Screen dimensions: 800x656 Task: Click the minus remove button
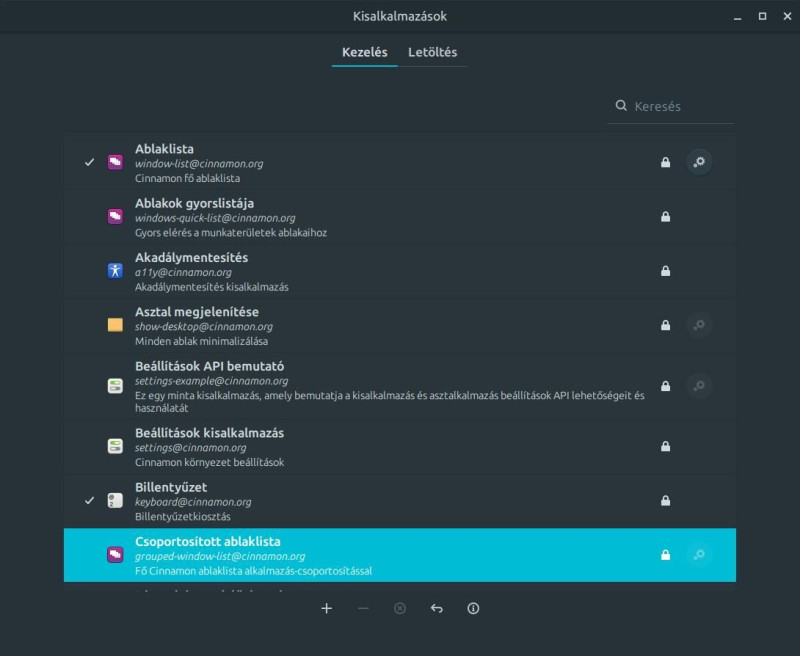click(363, 608)
